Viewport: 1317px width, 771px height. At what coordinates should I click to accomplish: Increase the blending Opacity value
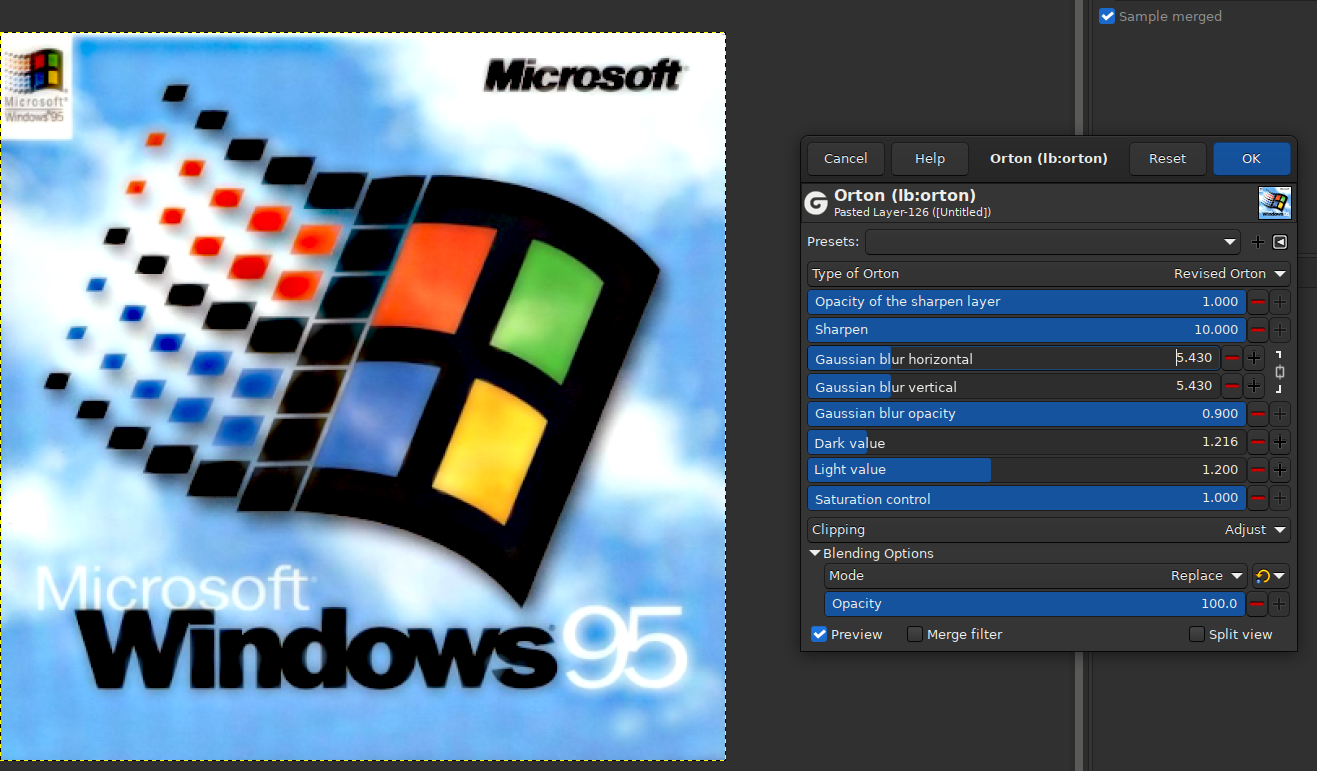[x=1280, y=604]
